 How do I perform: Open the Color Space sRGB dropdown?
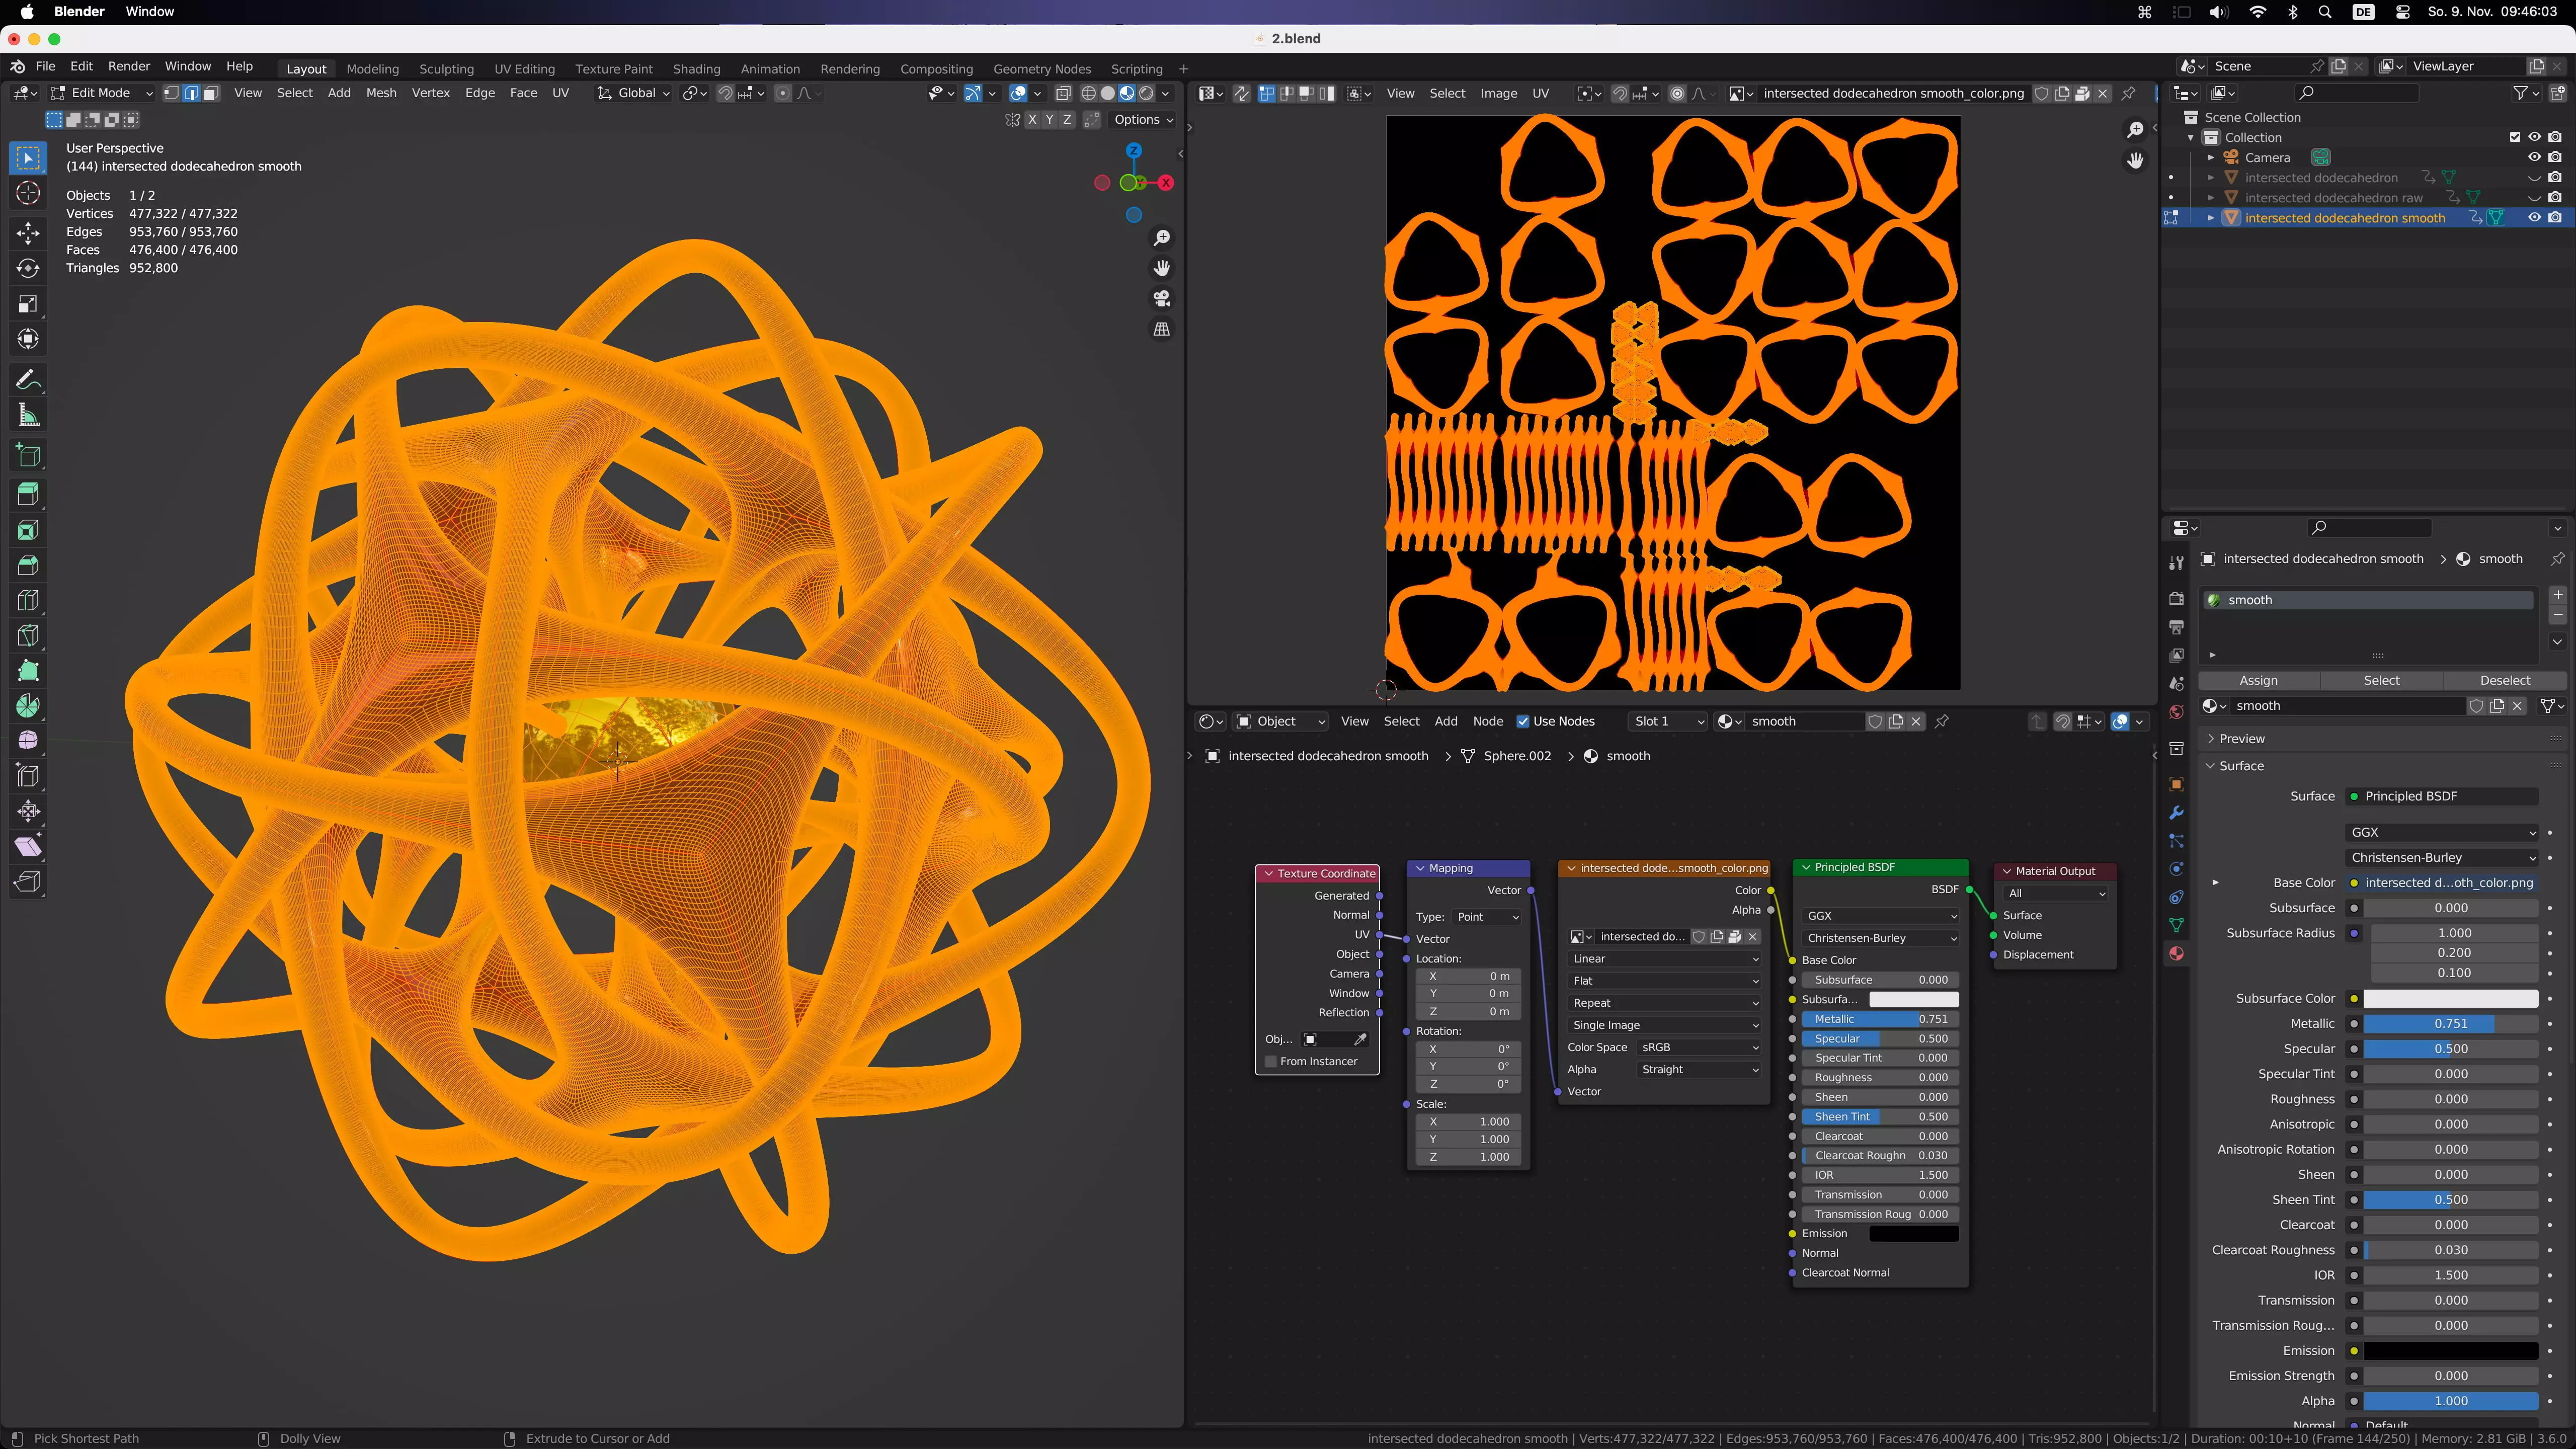tap(1699, 1047)
